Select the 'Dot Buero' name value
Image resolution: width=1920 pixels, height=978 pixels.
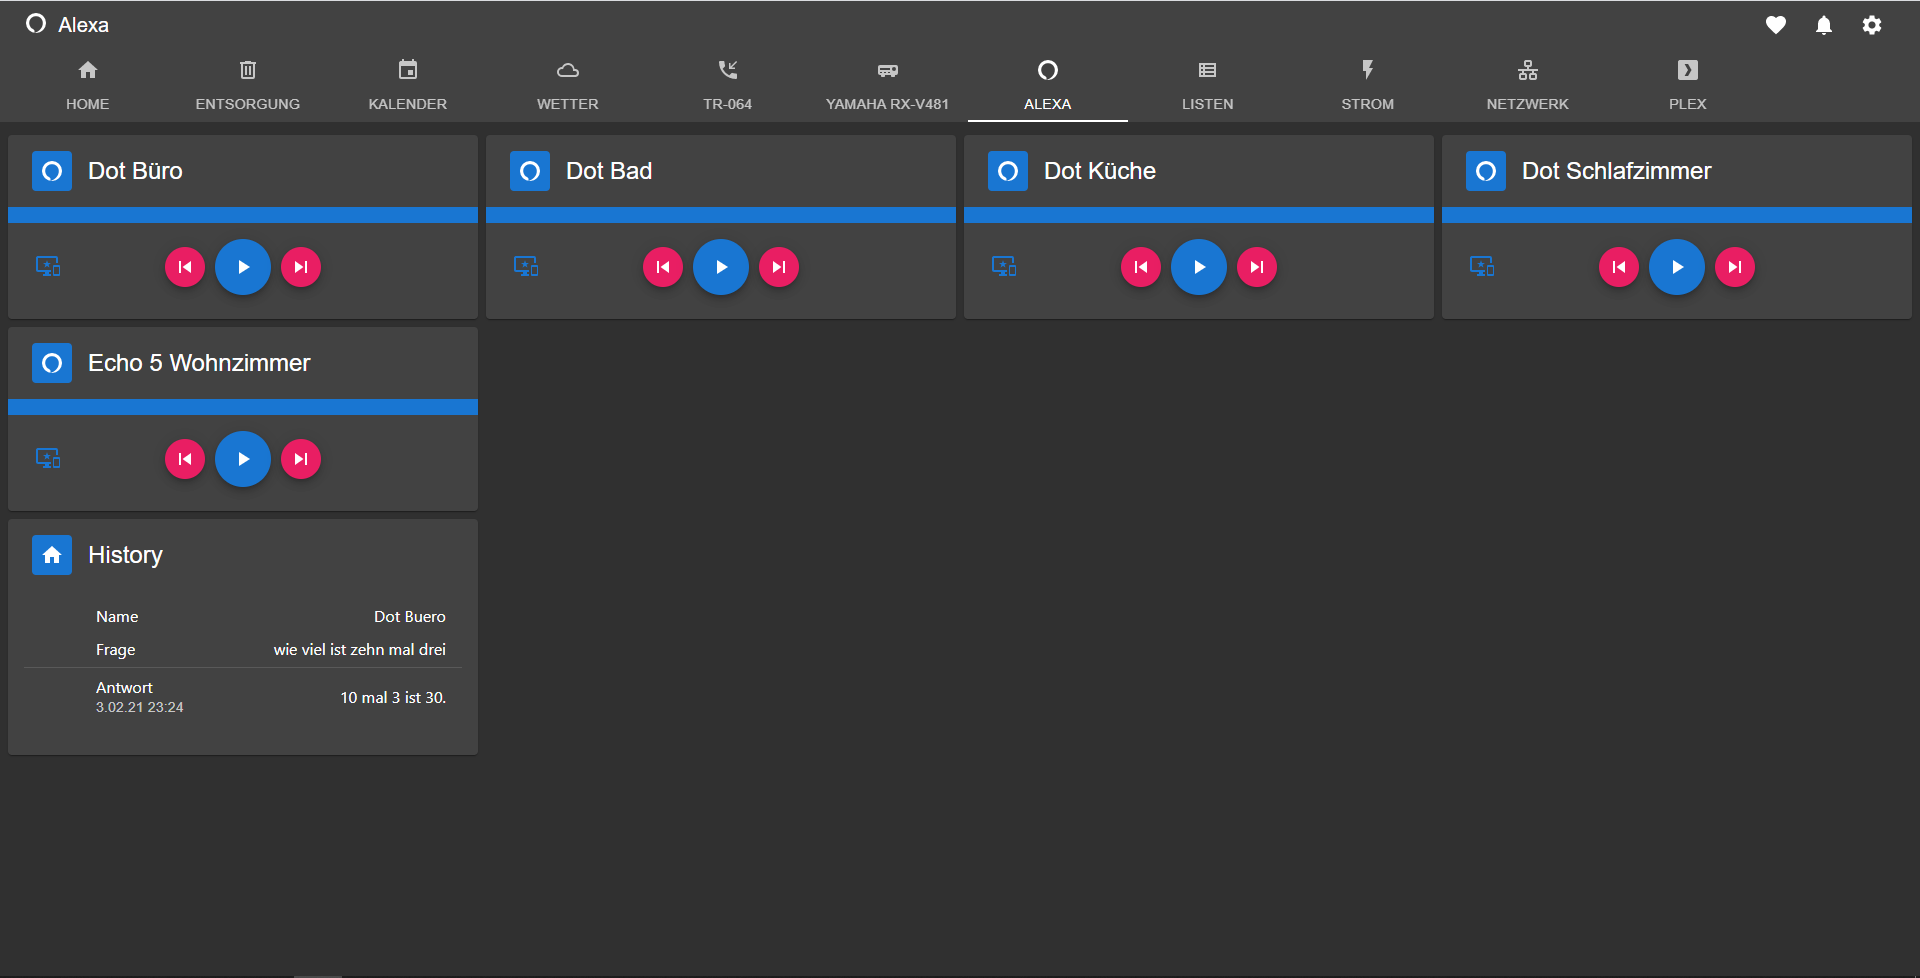[410, 616]
